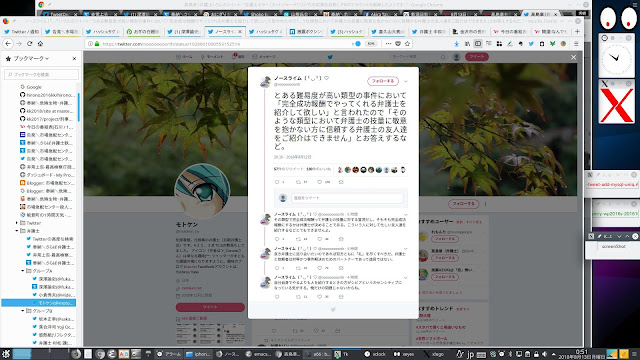Viewport: 640px width, 360px height.
Task: Click the ノースライム avatar in tweet header
Action: 266,81
